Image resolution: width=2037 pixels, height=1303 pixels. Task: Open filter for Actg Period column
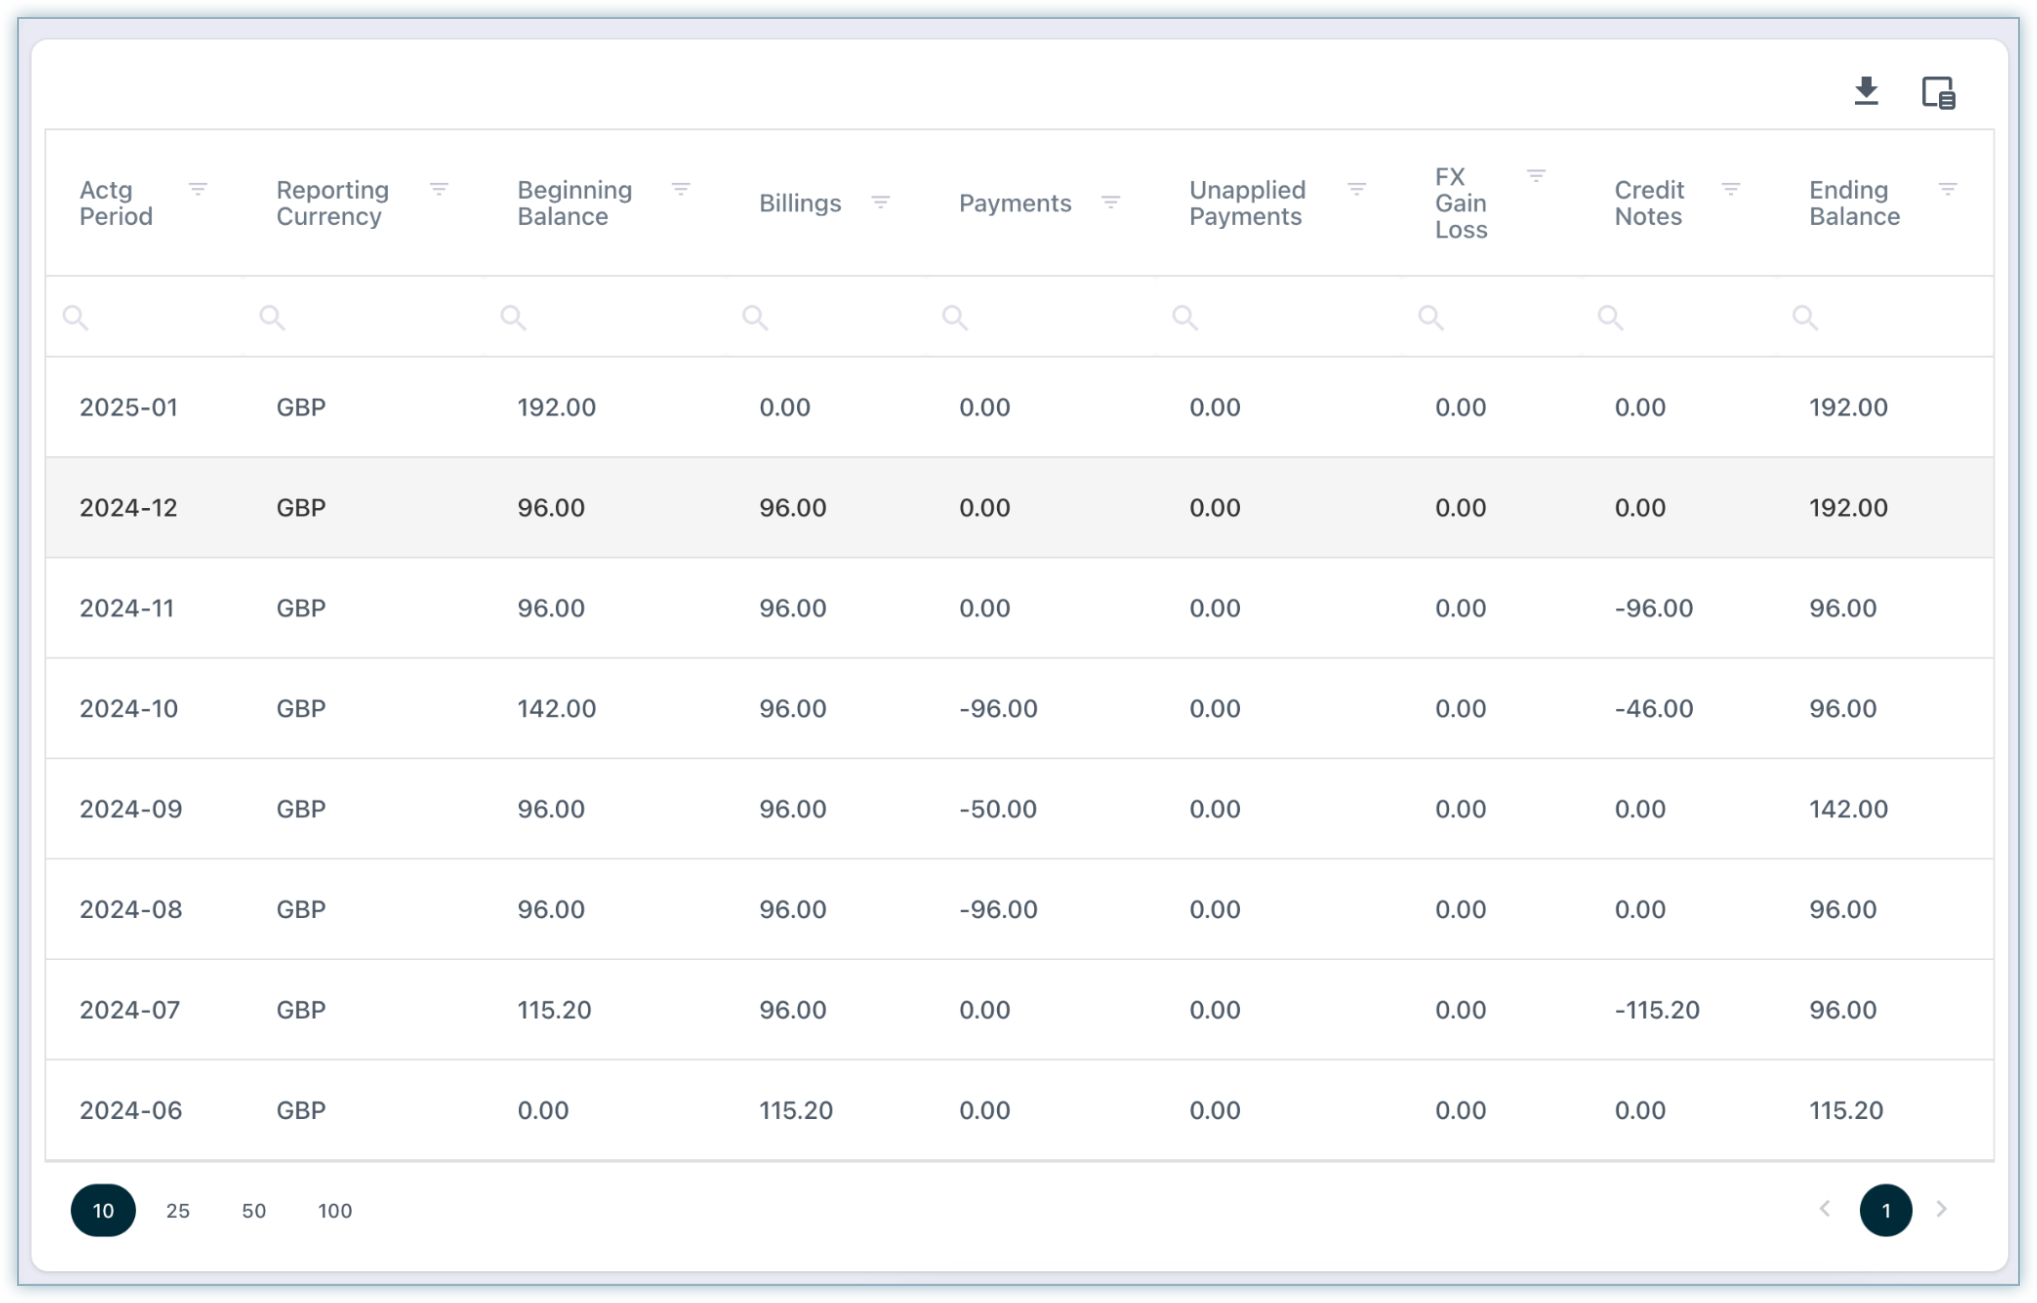click(x=198, y=189)
